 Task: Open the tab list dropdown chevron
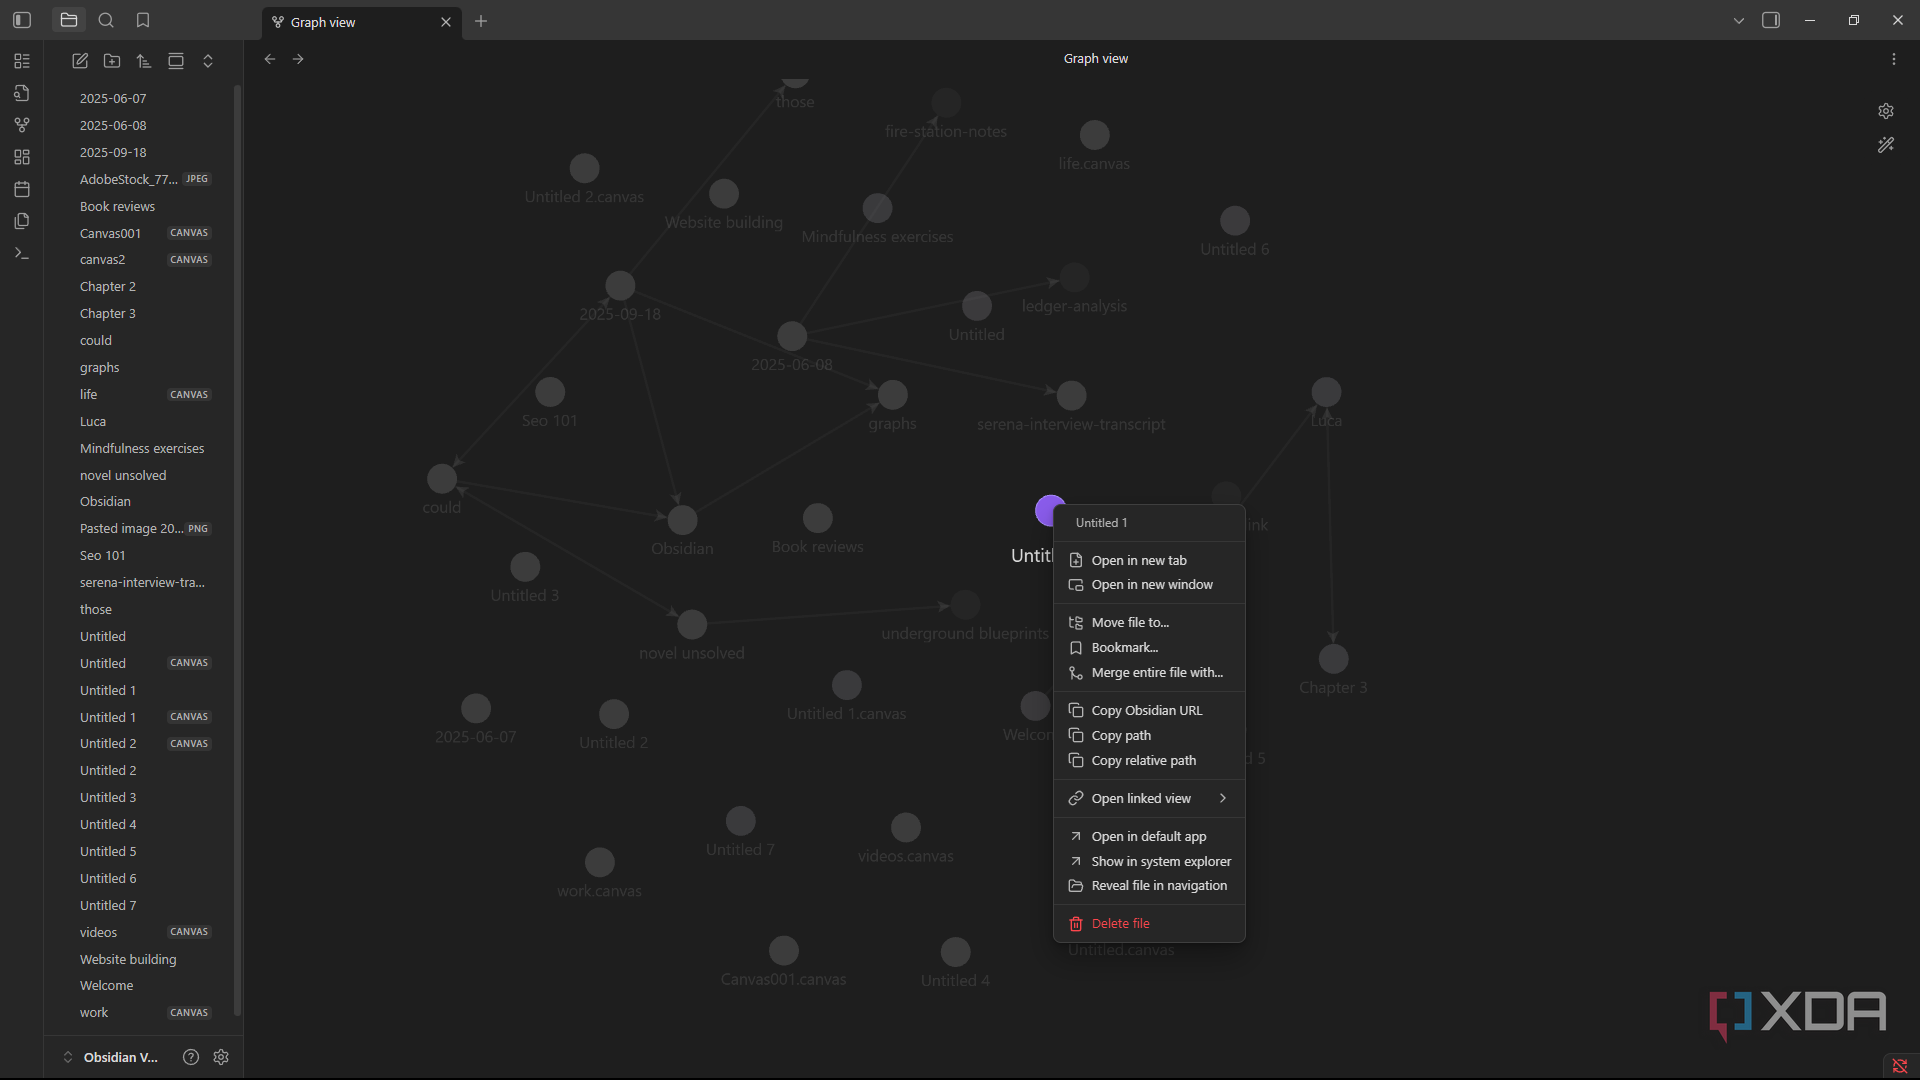1739,20
